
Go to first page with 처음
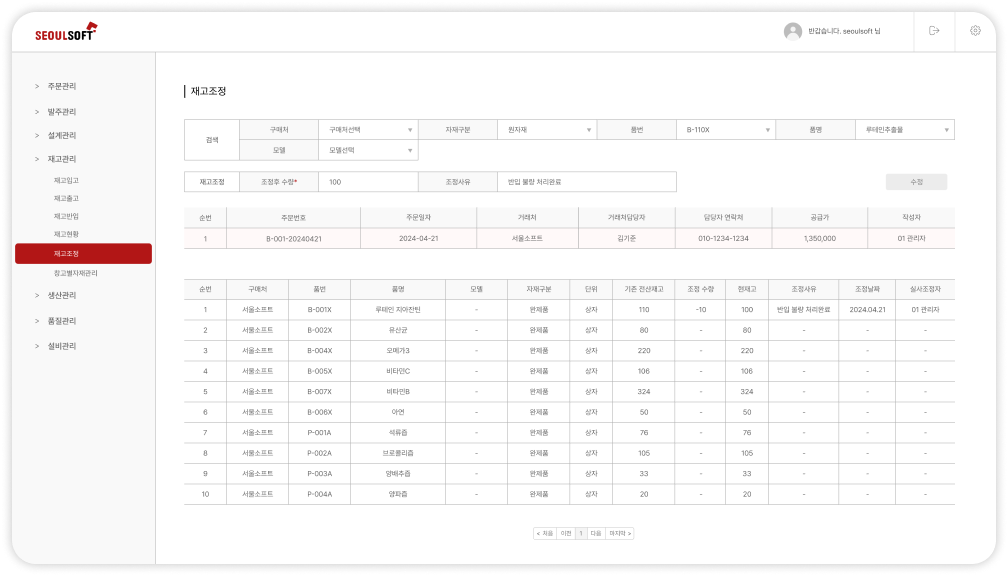click(544, 534)
